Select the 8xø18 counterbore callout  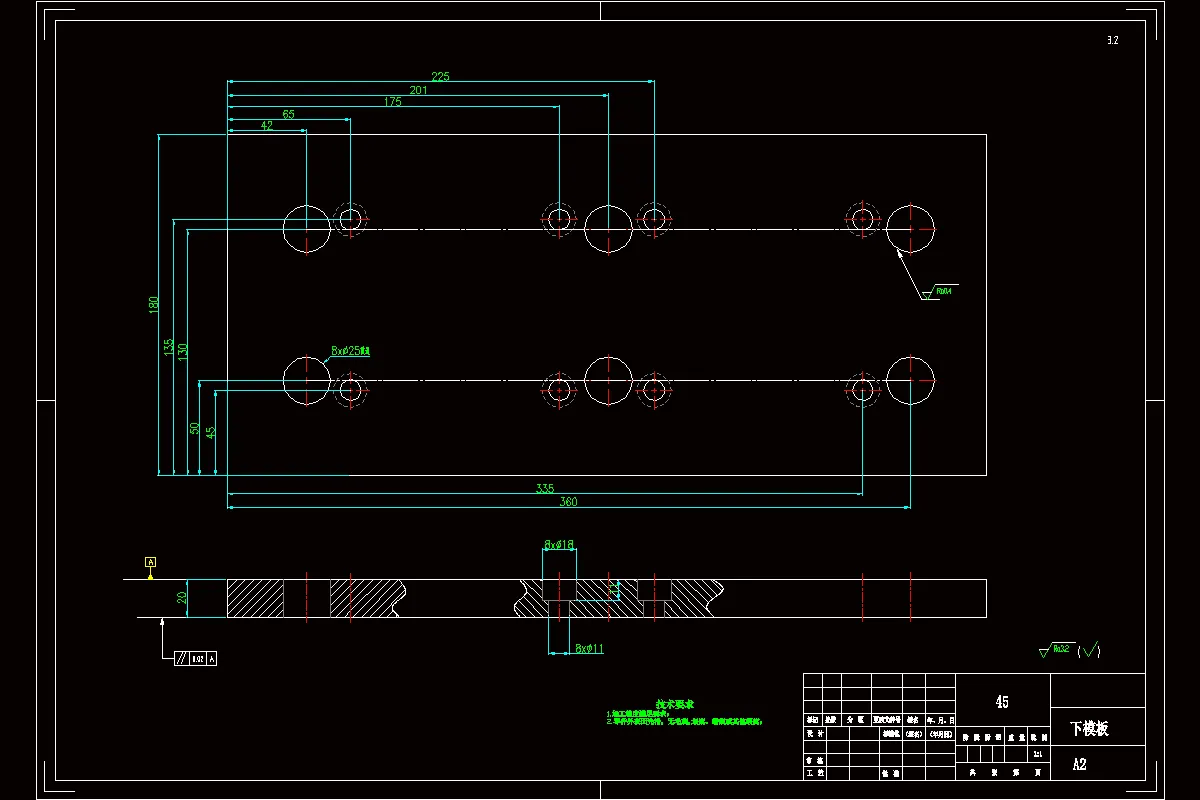pos(559,545)
